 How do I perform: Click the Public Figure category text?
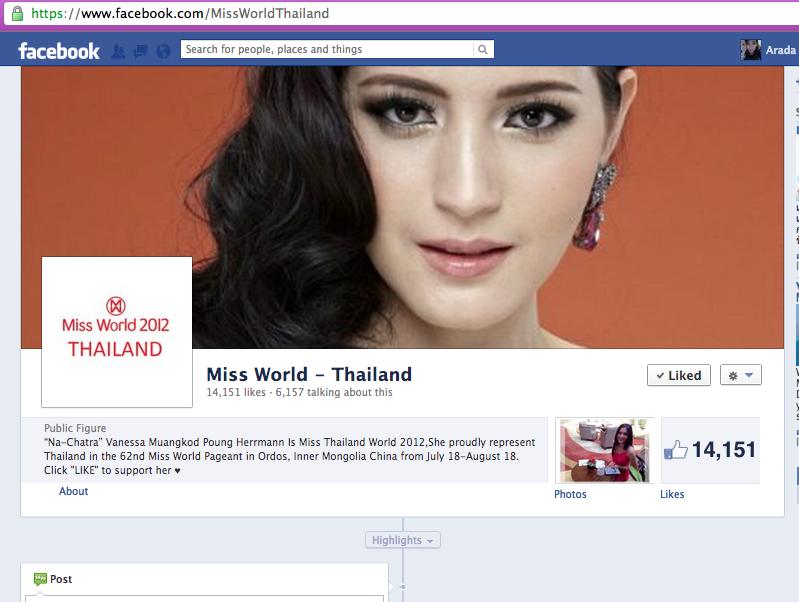click(75, 428)
